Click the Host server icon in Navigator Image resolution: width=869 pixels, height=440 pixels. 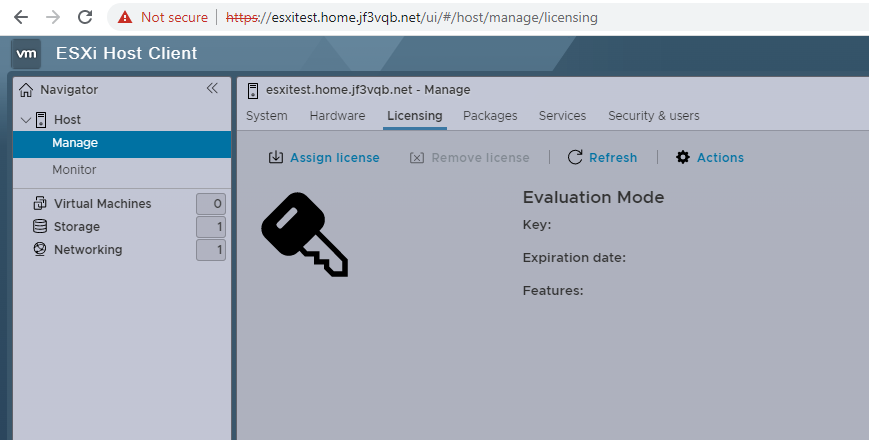click(41, 120)
